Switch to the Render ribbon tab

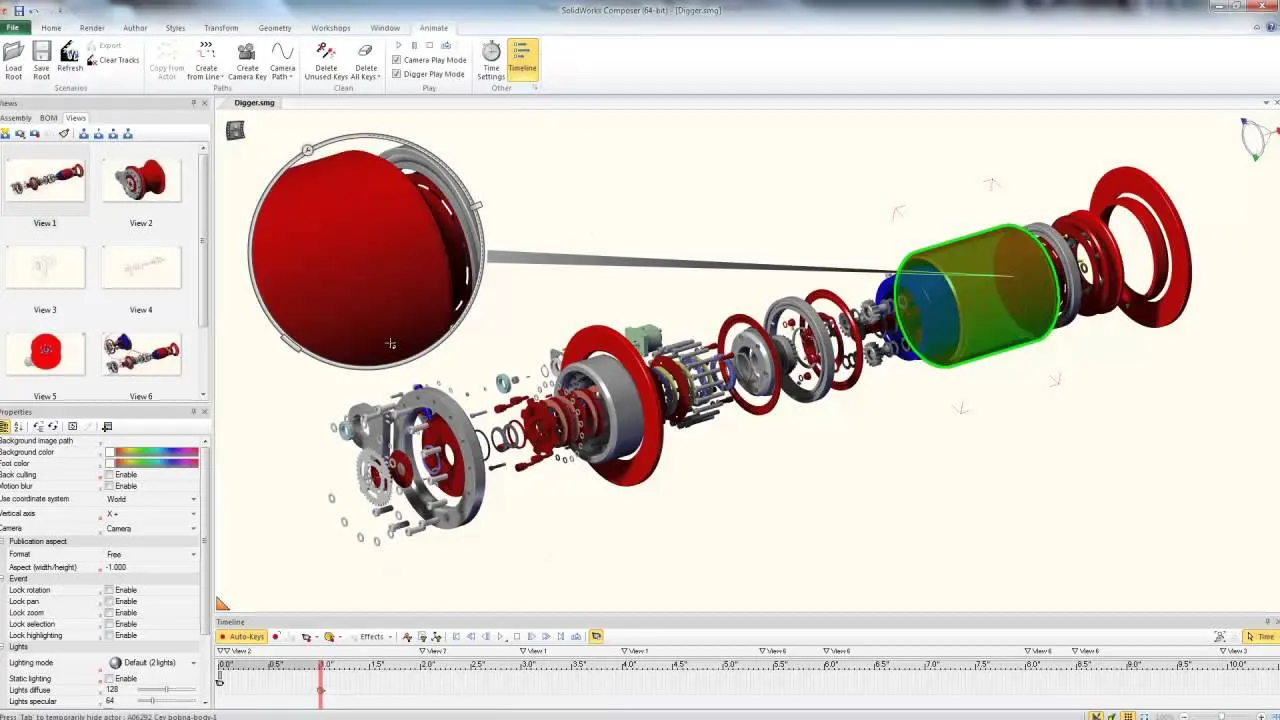92,28
